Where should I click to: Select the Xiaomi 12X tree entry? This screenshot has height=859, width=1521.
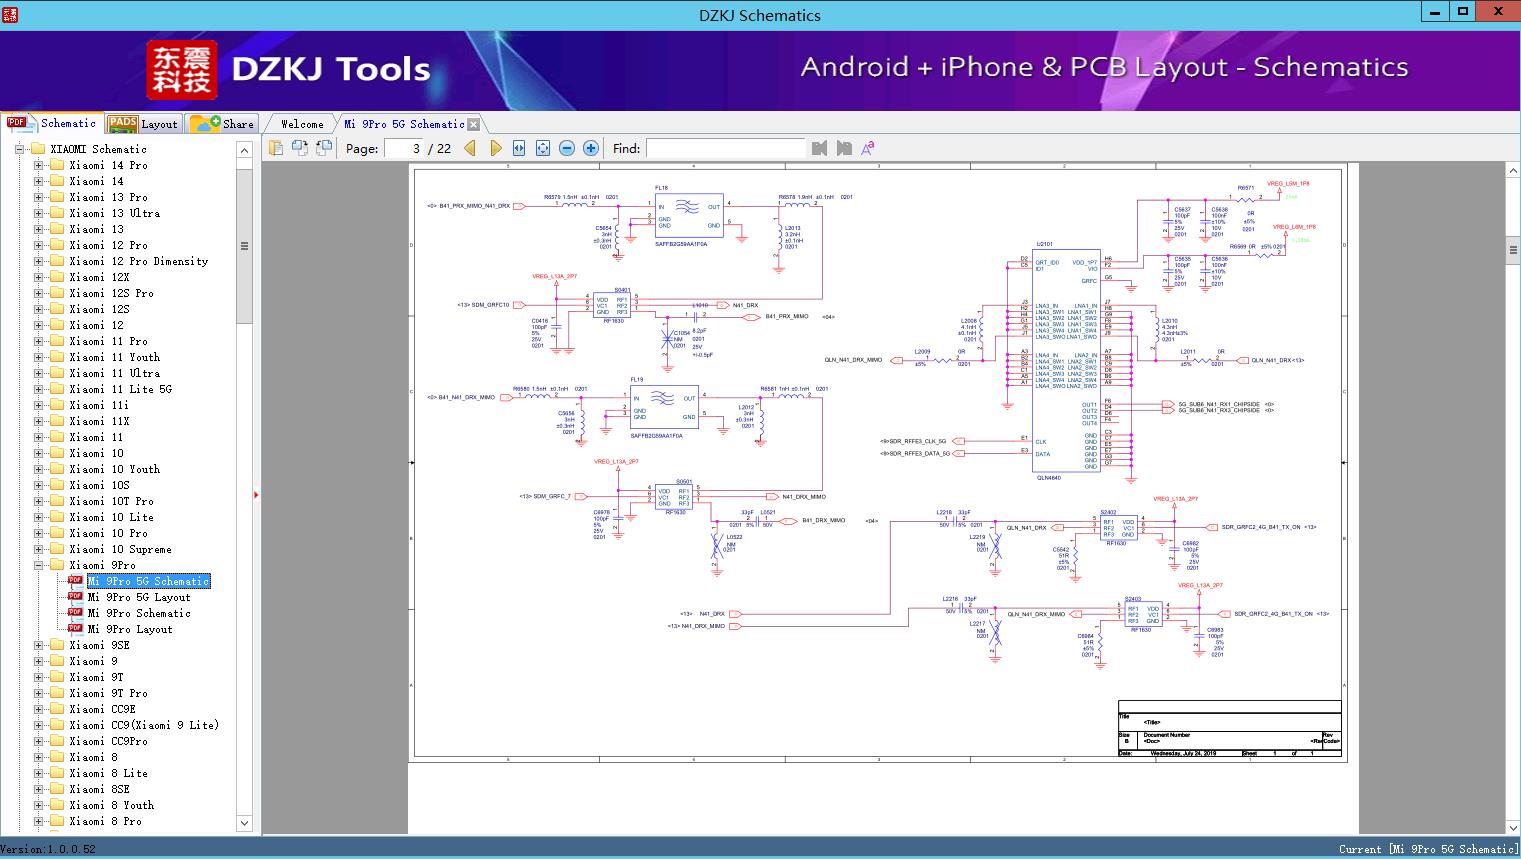point(99,277)
